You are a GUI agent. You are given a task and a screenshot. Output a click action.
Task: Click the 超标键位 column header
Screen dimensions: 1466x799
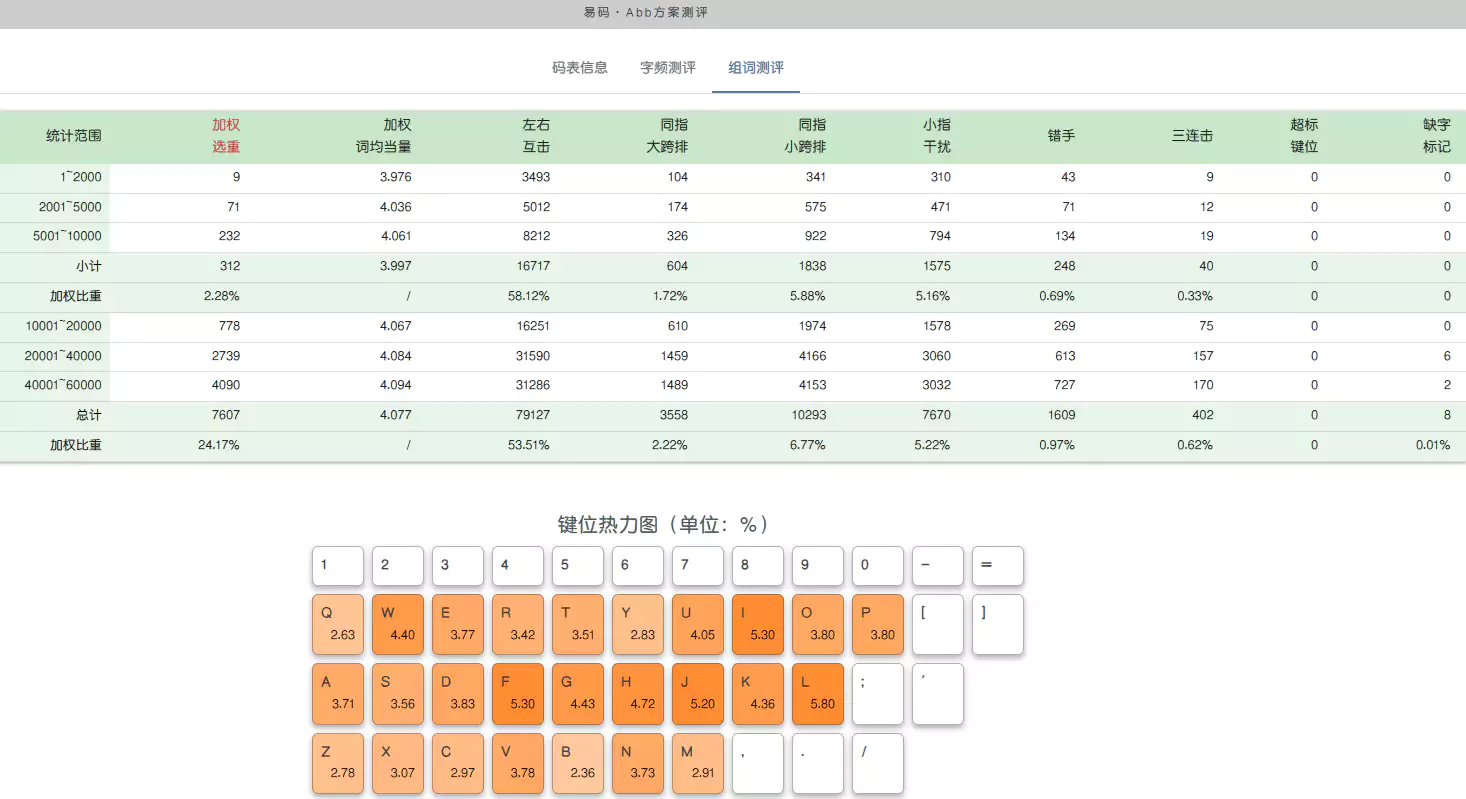coord(1304,136)
